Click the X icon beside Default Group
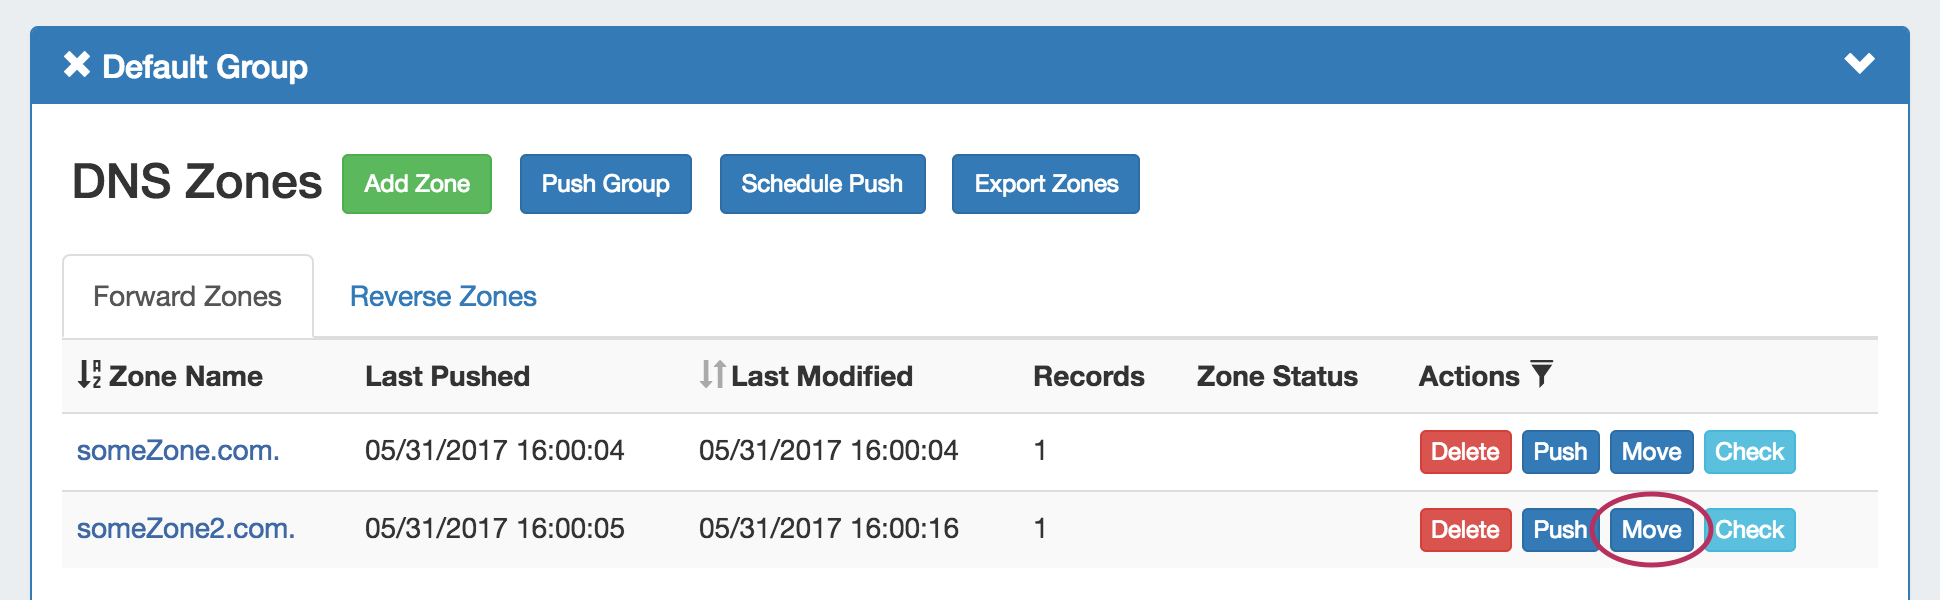This screenshot has height=600, width=1940. coord(77,65)
